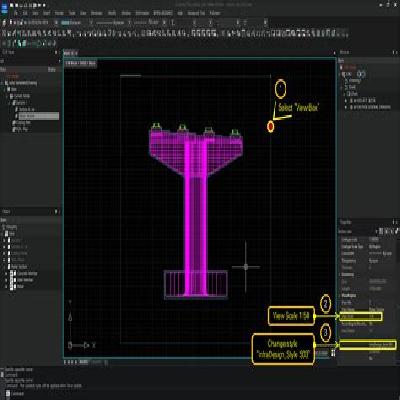Click the pin icon of the upper-left tree panel

[x=56, y=52]
